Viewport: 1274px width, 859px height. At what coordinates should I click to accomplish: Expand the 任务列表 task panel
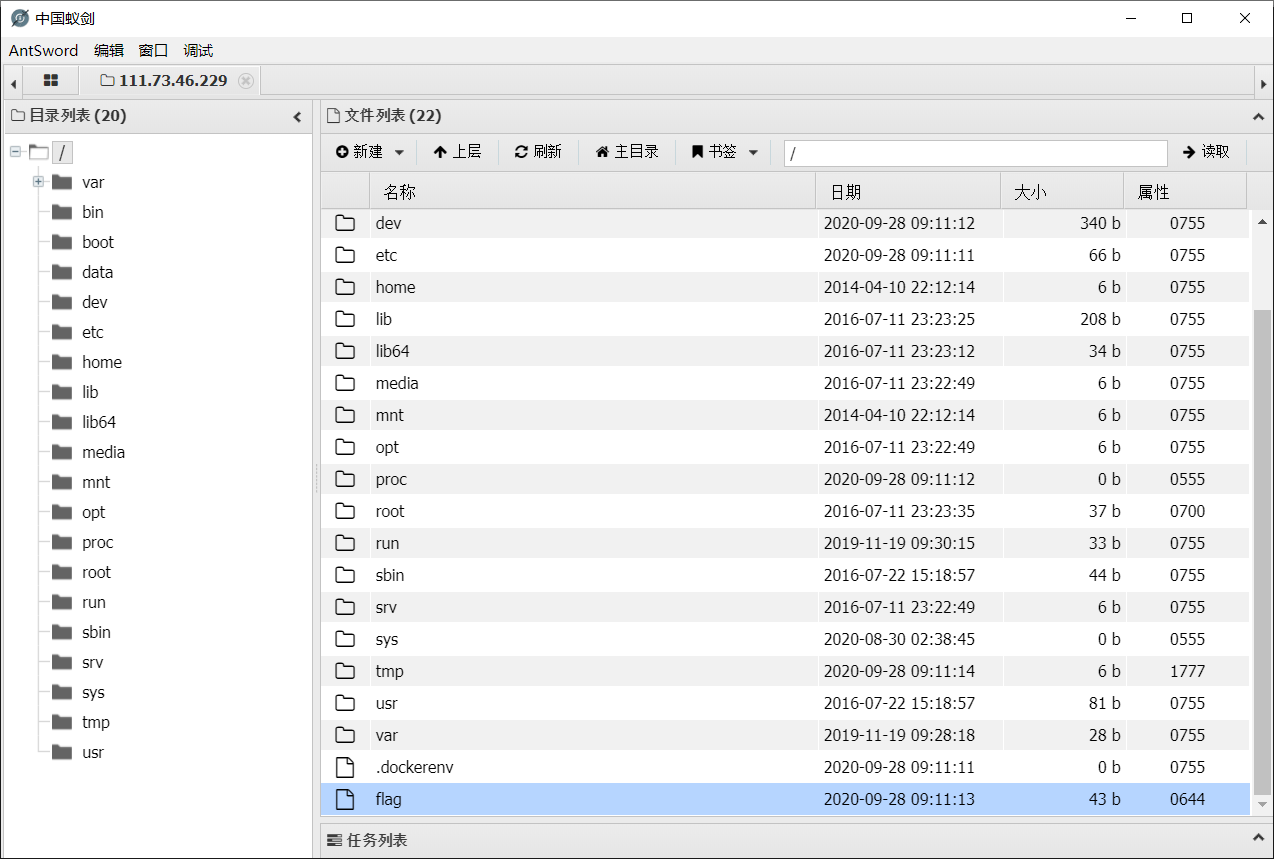tap(1258, 838)
